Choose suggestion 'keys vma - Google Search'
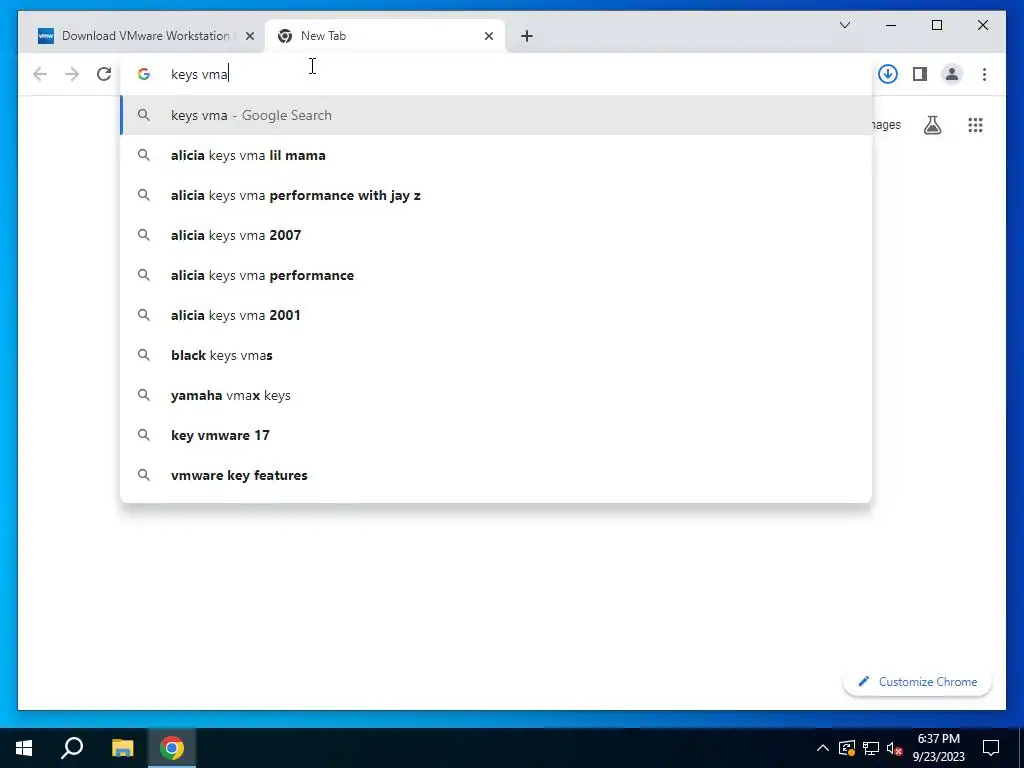Screen dimensions: 1024x768 pyautogui.click(x=496, y=115)
